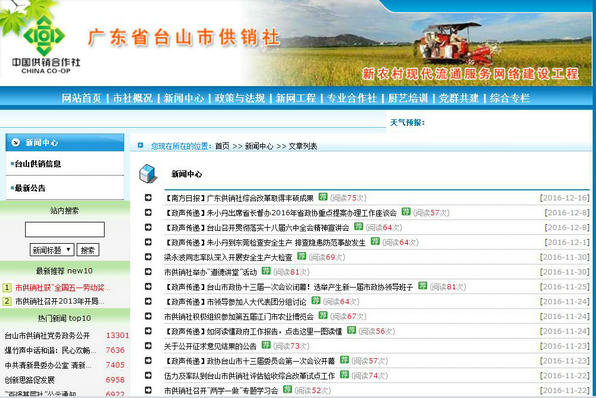Click 首页 in the breadcrumb path
Screen dimensions: 596x398
222,146
